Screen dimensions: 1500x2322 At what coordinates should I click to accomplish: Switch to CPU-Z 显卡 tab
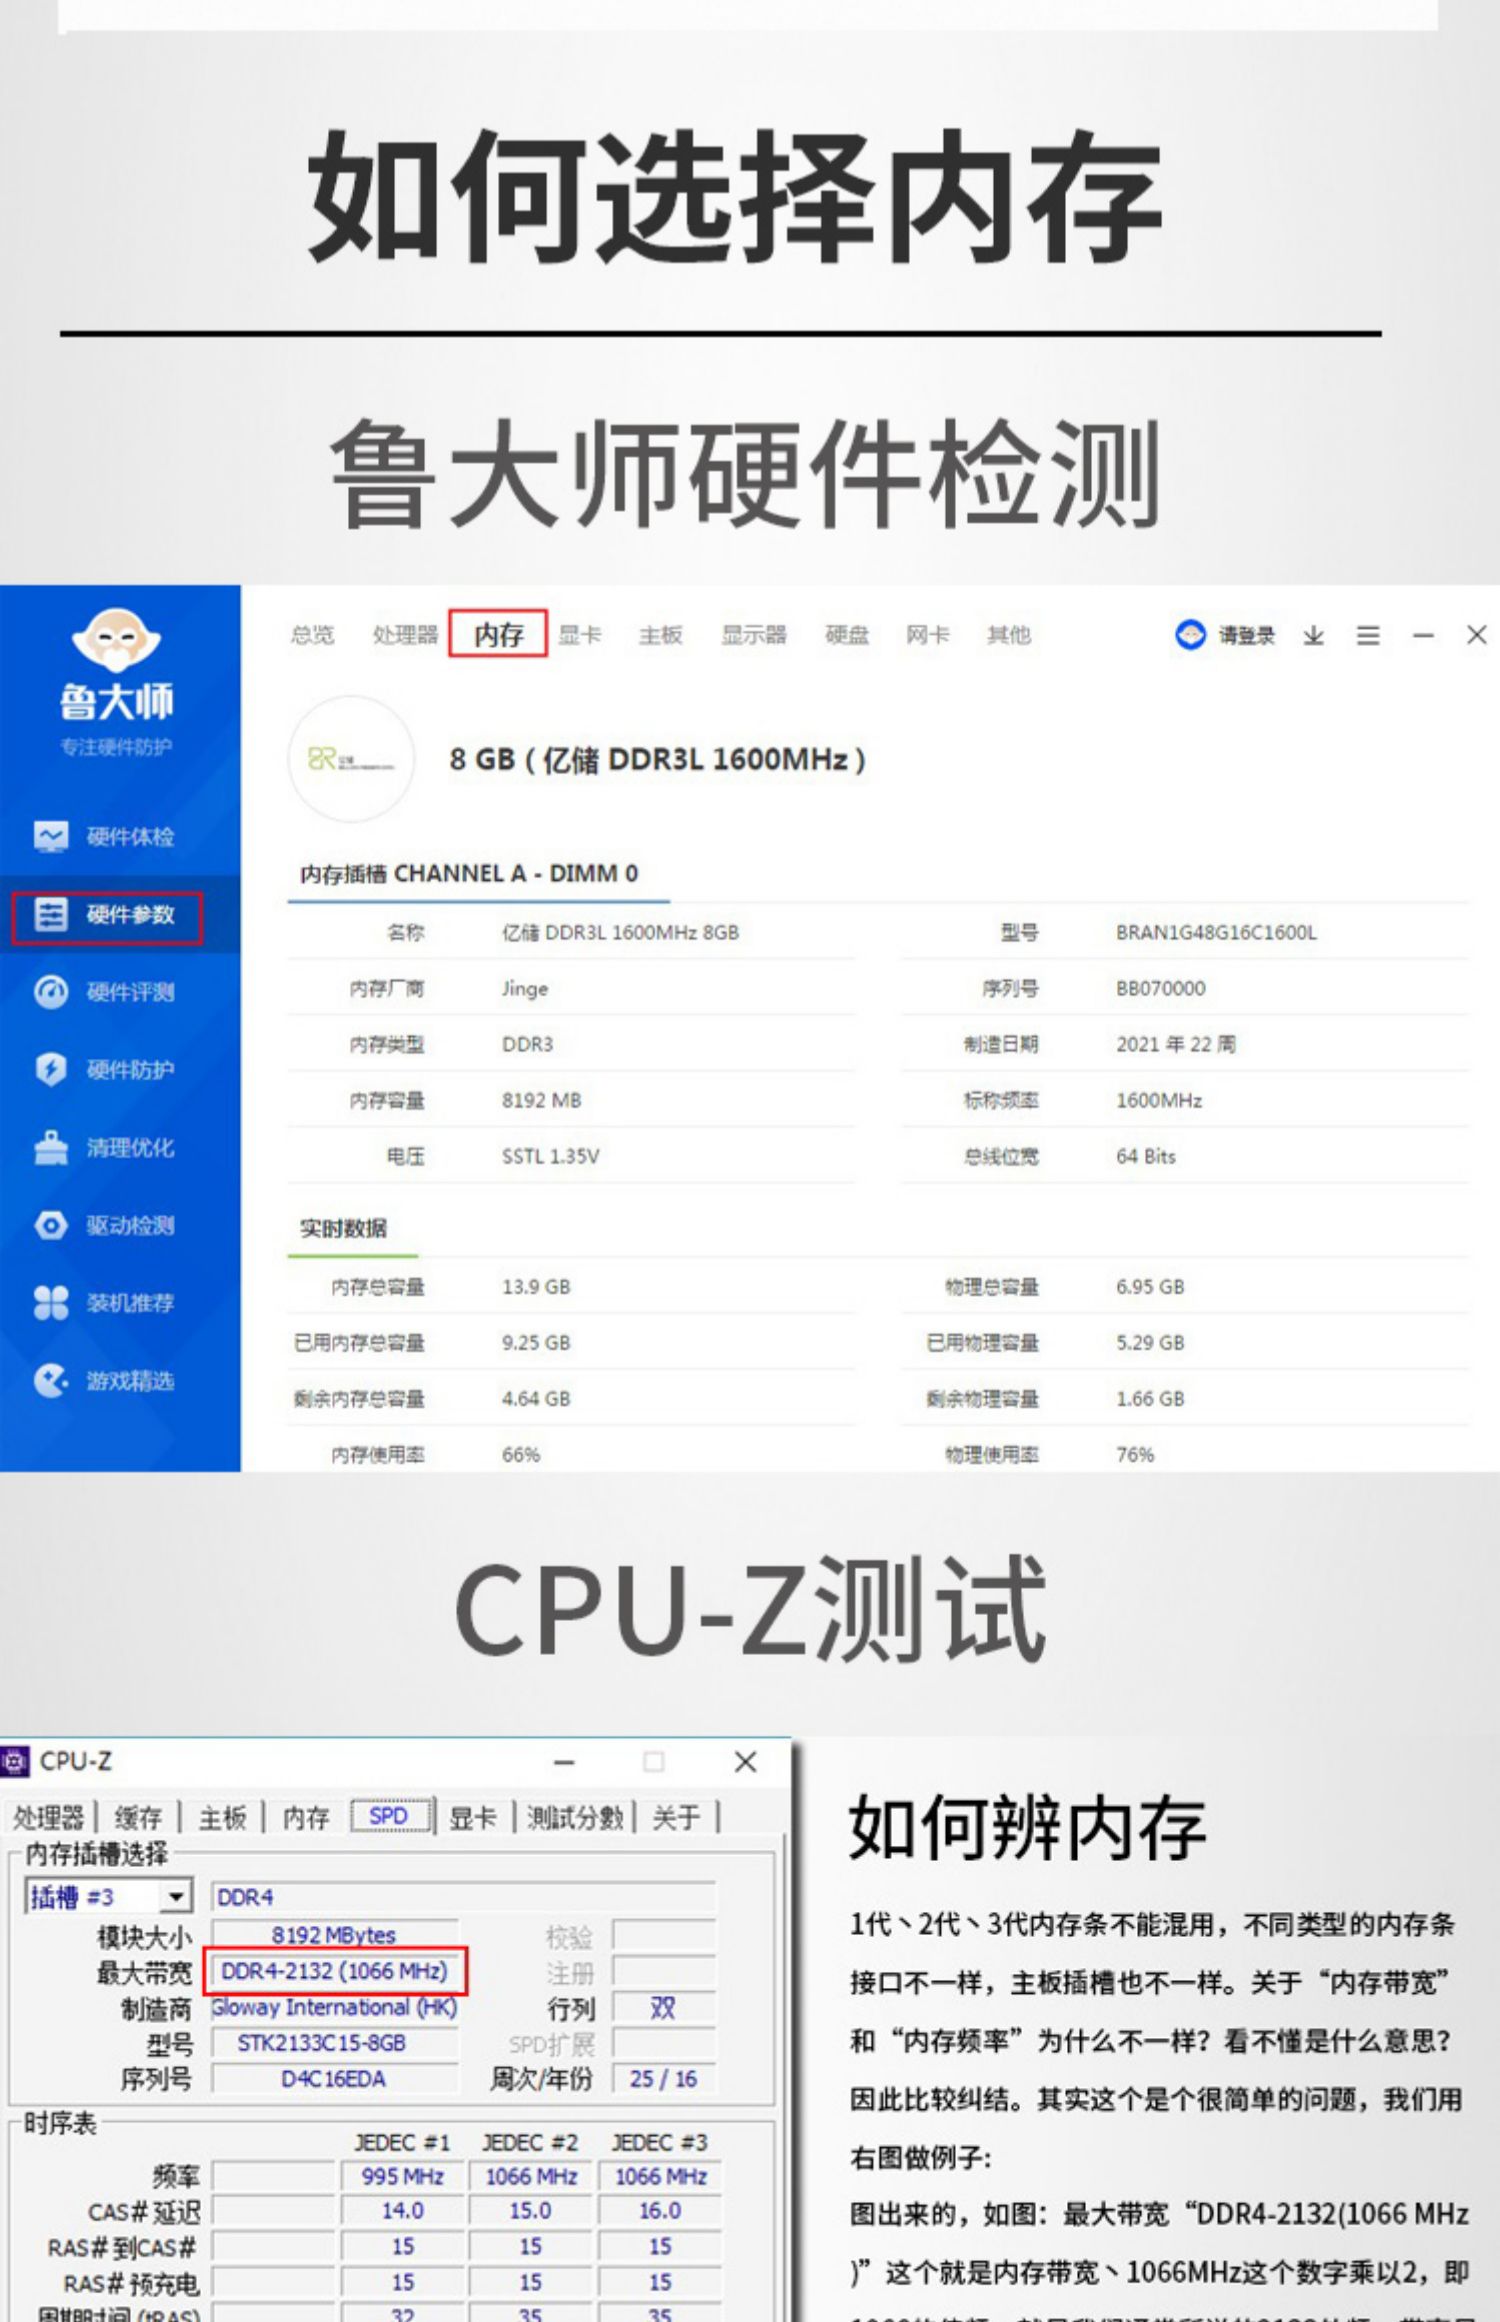click(x=473, y=1817)
